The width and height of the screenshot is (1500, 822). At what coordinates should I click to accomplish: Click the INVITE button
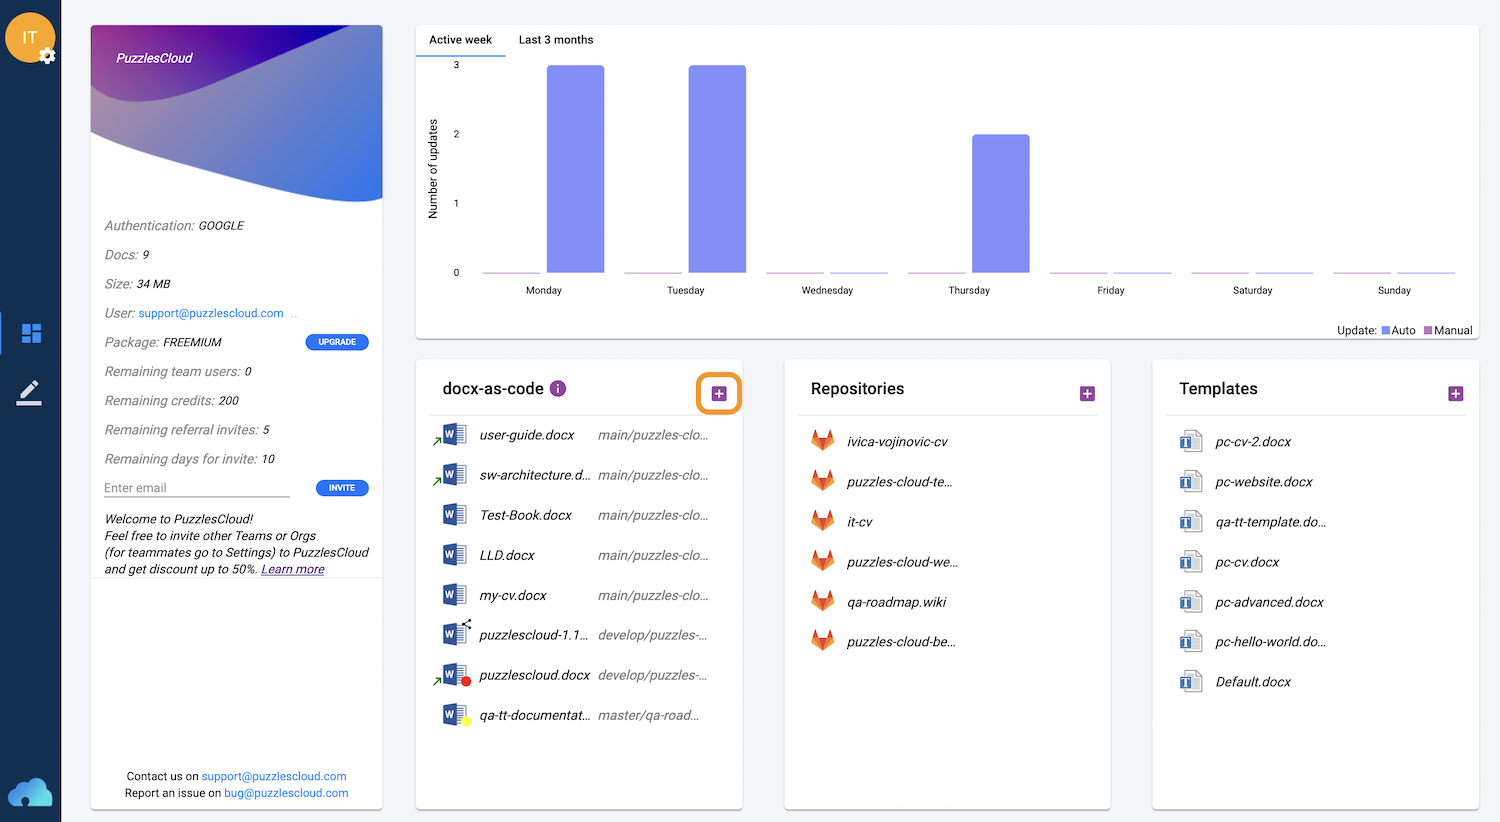point(342,488)
